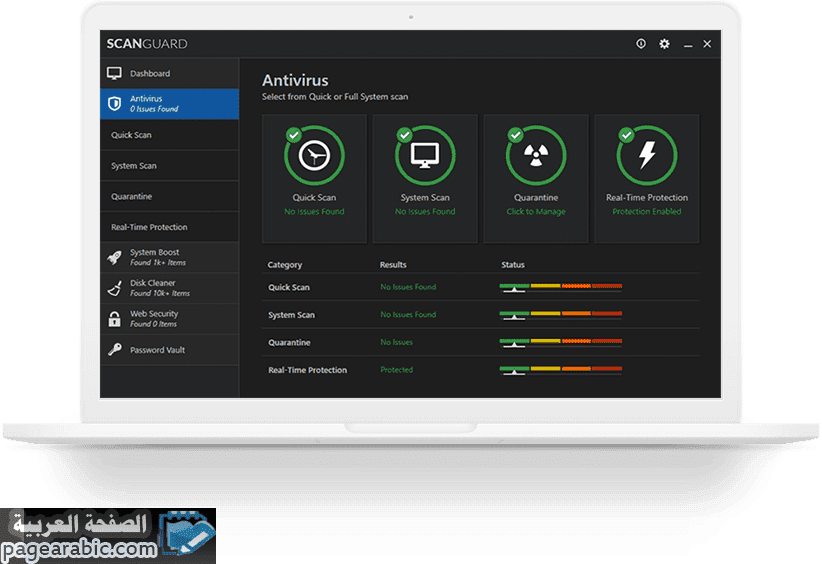Minimize the ScanGuard window
The image size is (822, 564).
click(688, 46)
